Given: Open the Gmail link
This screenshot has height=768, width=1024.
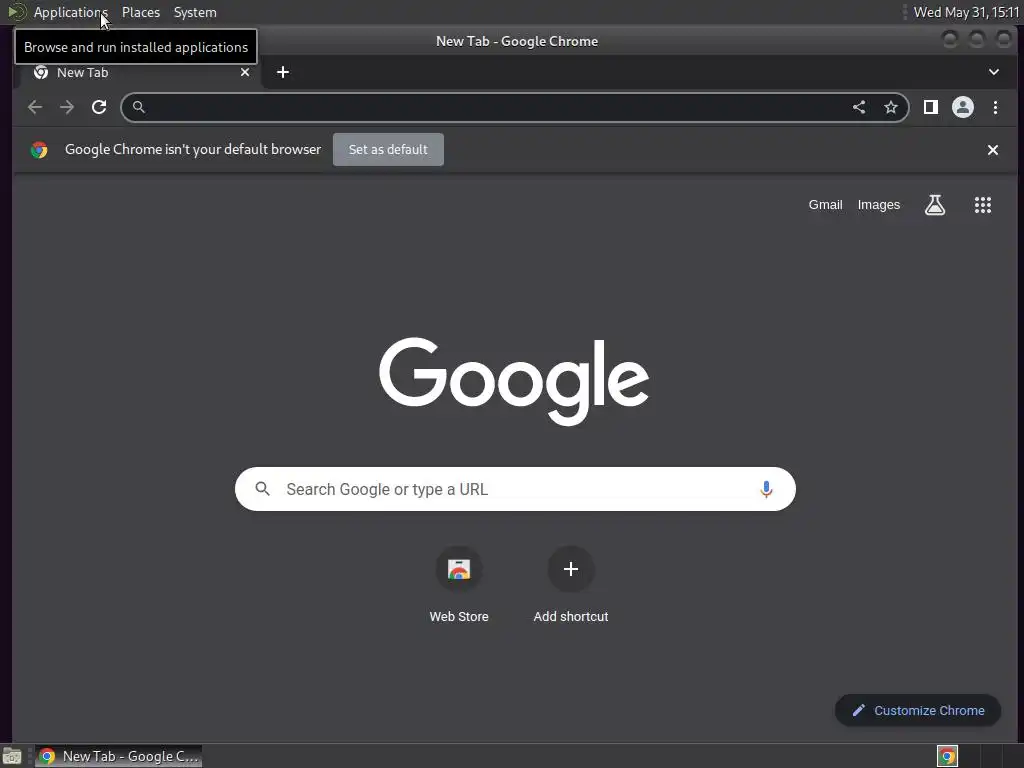Looking at the screenshot, I should [x=825, y=205].
